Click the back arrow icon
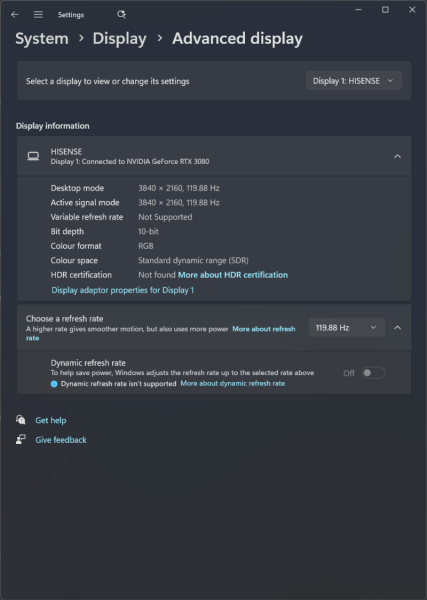 click(15, 15)
